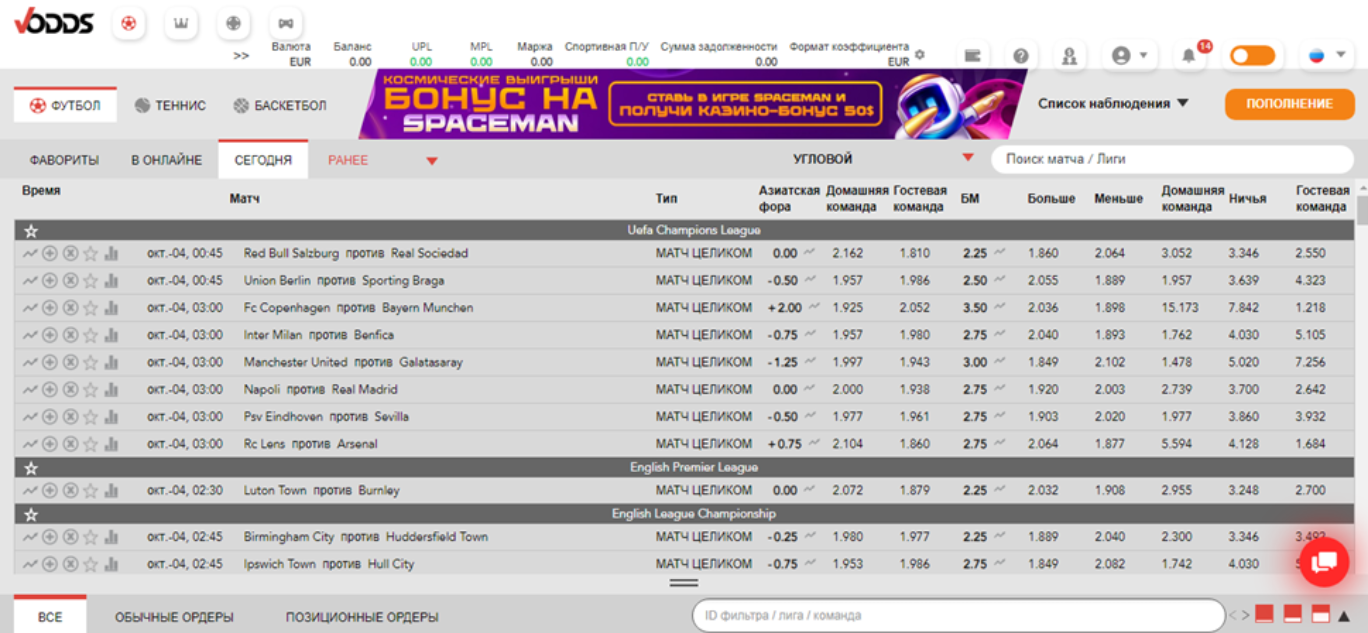Click the ПОПОЛНЕНИЕ deposit button

point(1289,103)
